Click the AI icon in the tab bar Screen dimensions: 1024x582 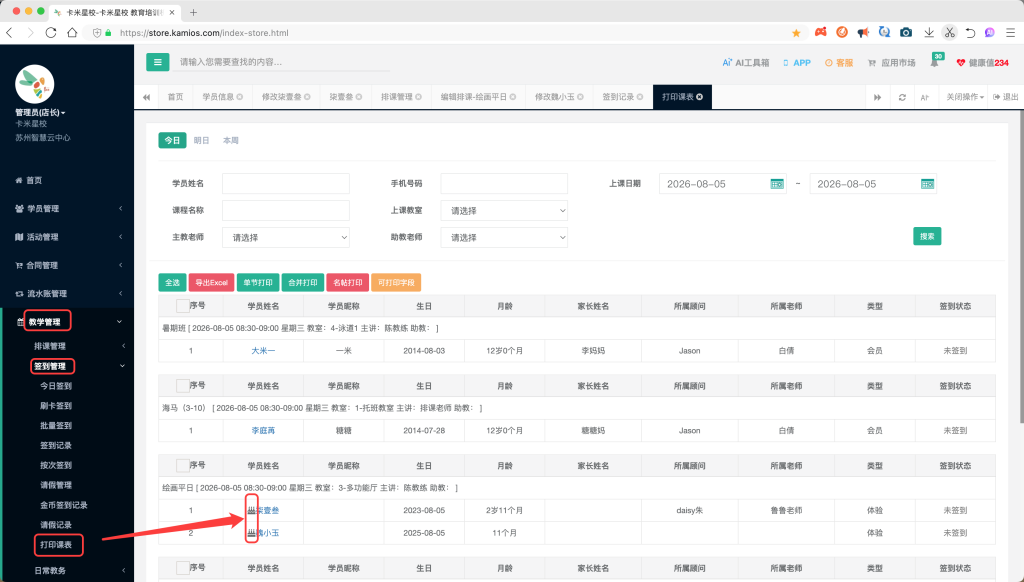925,97
